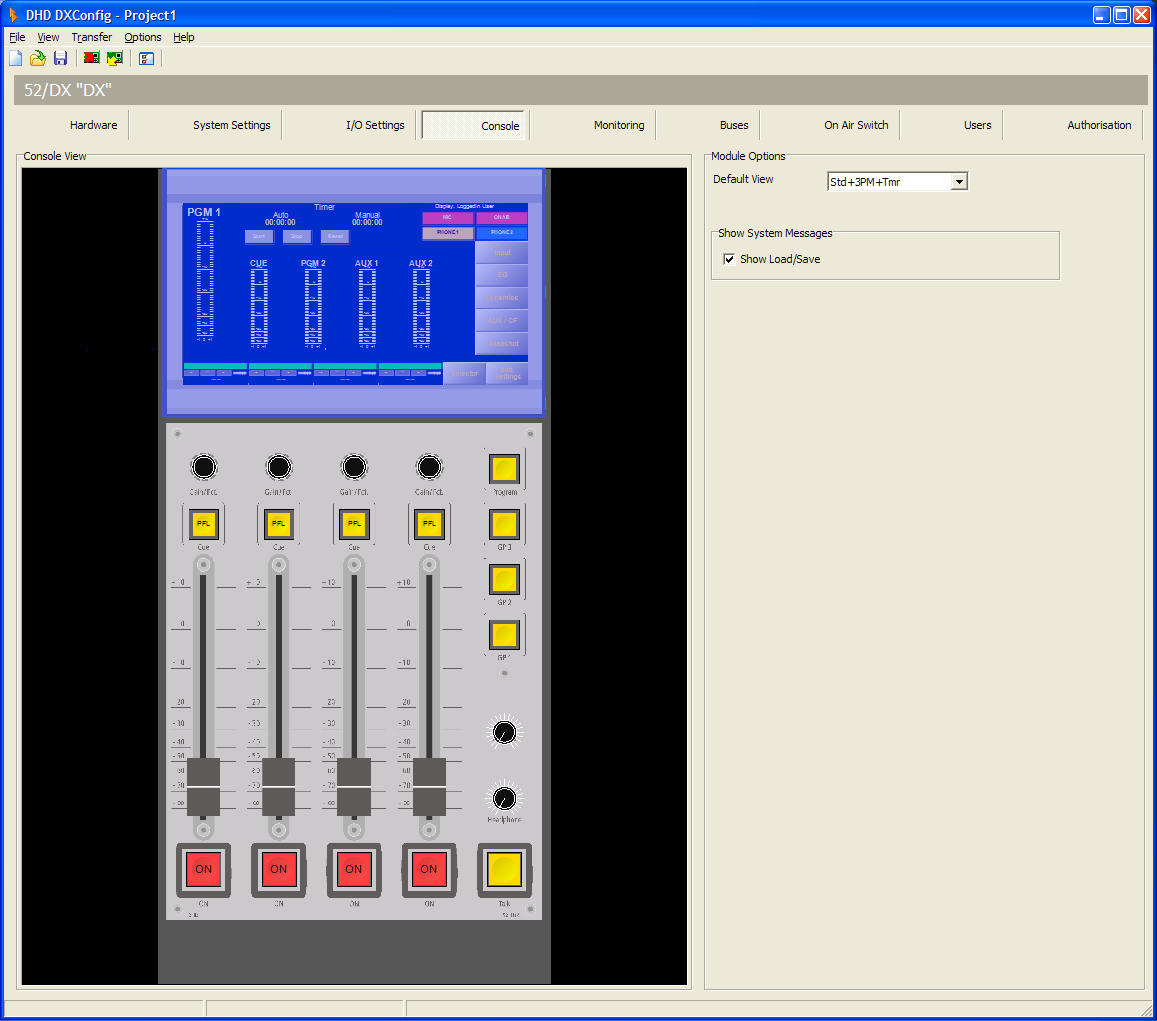Toggle the fourth channel's PFL Cue button

pyautogui.click(x=429, y=524)
